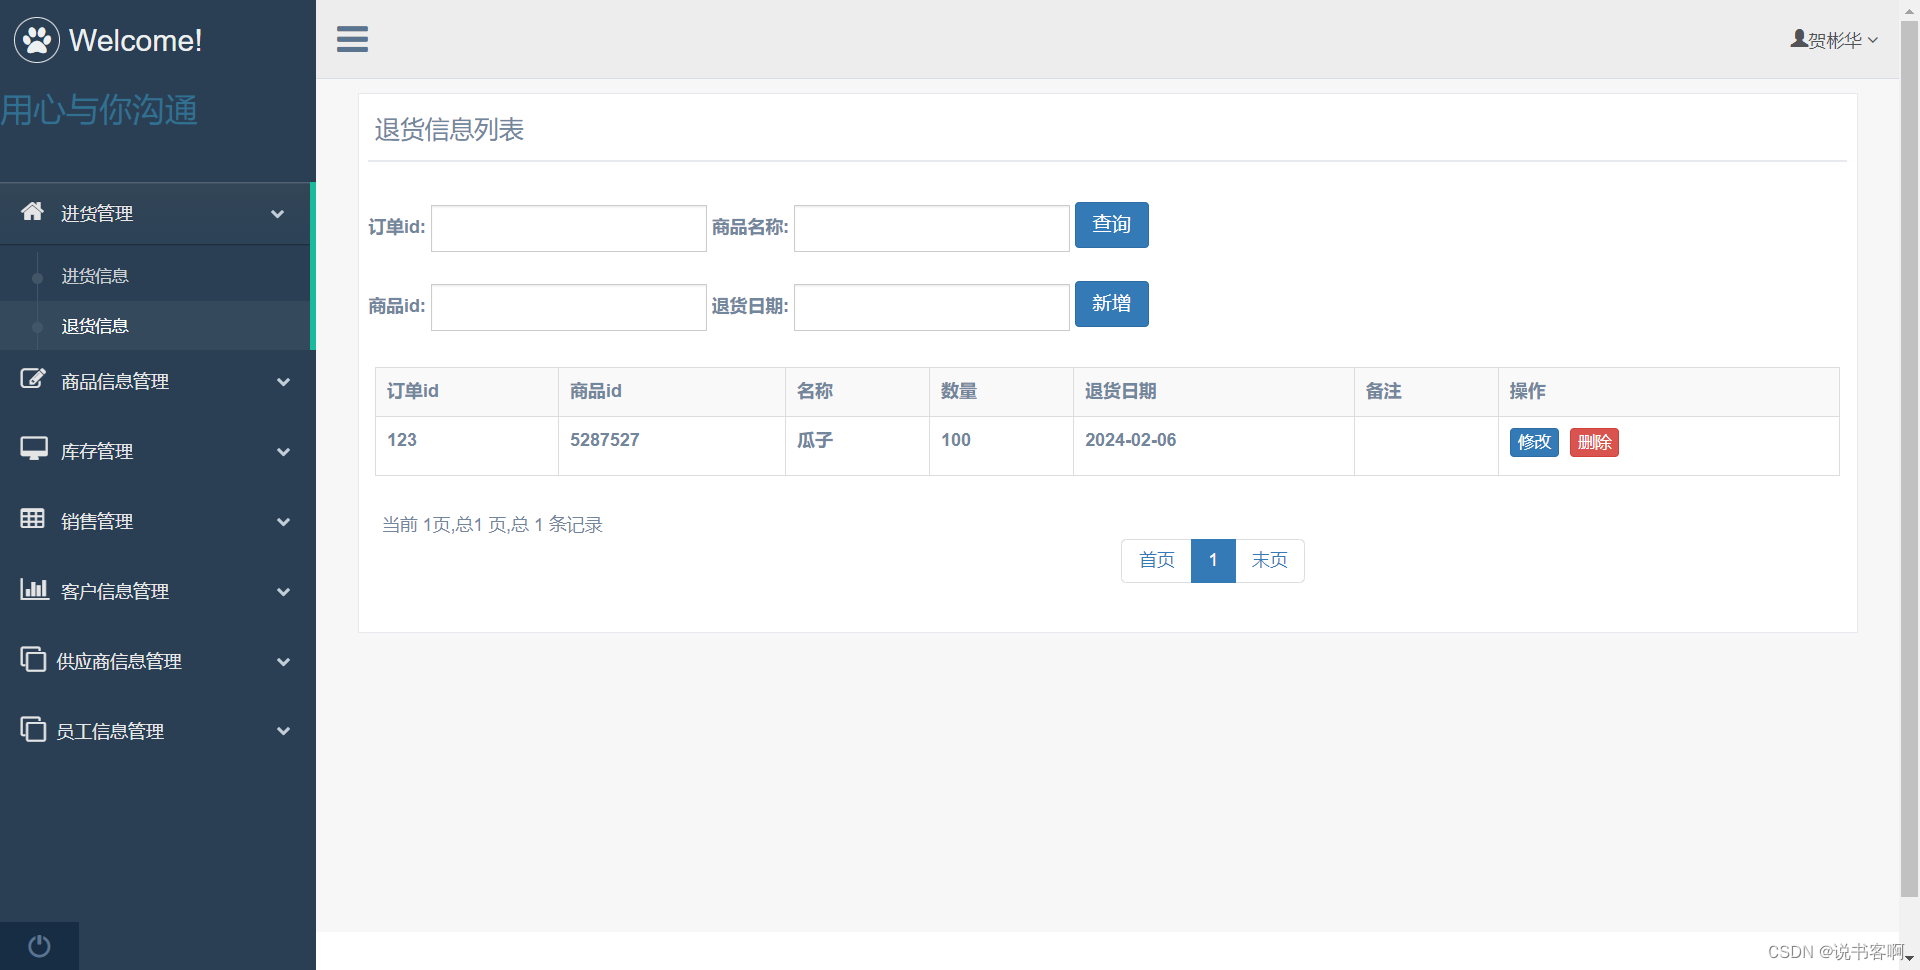Click the home icon next to 进货管理
The width and height of the screenshot is (1920, 970).
[x=33, y=211]
